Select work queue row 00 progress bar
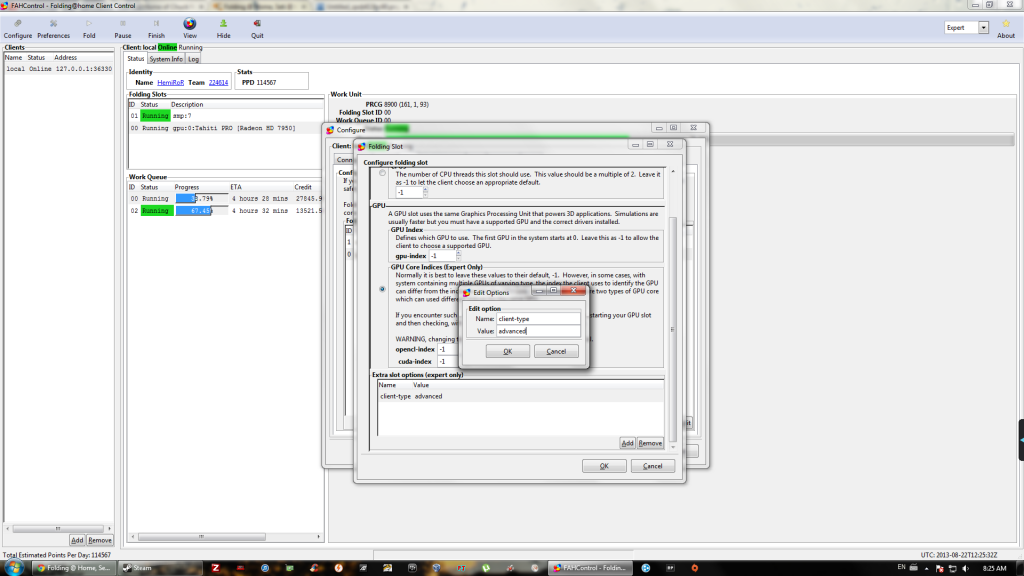 [201, 199]
